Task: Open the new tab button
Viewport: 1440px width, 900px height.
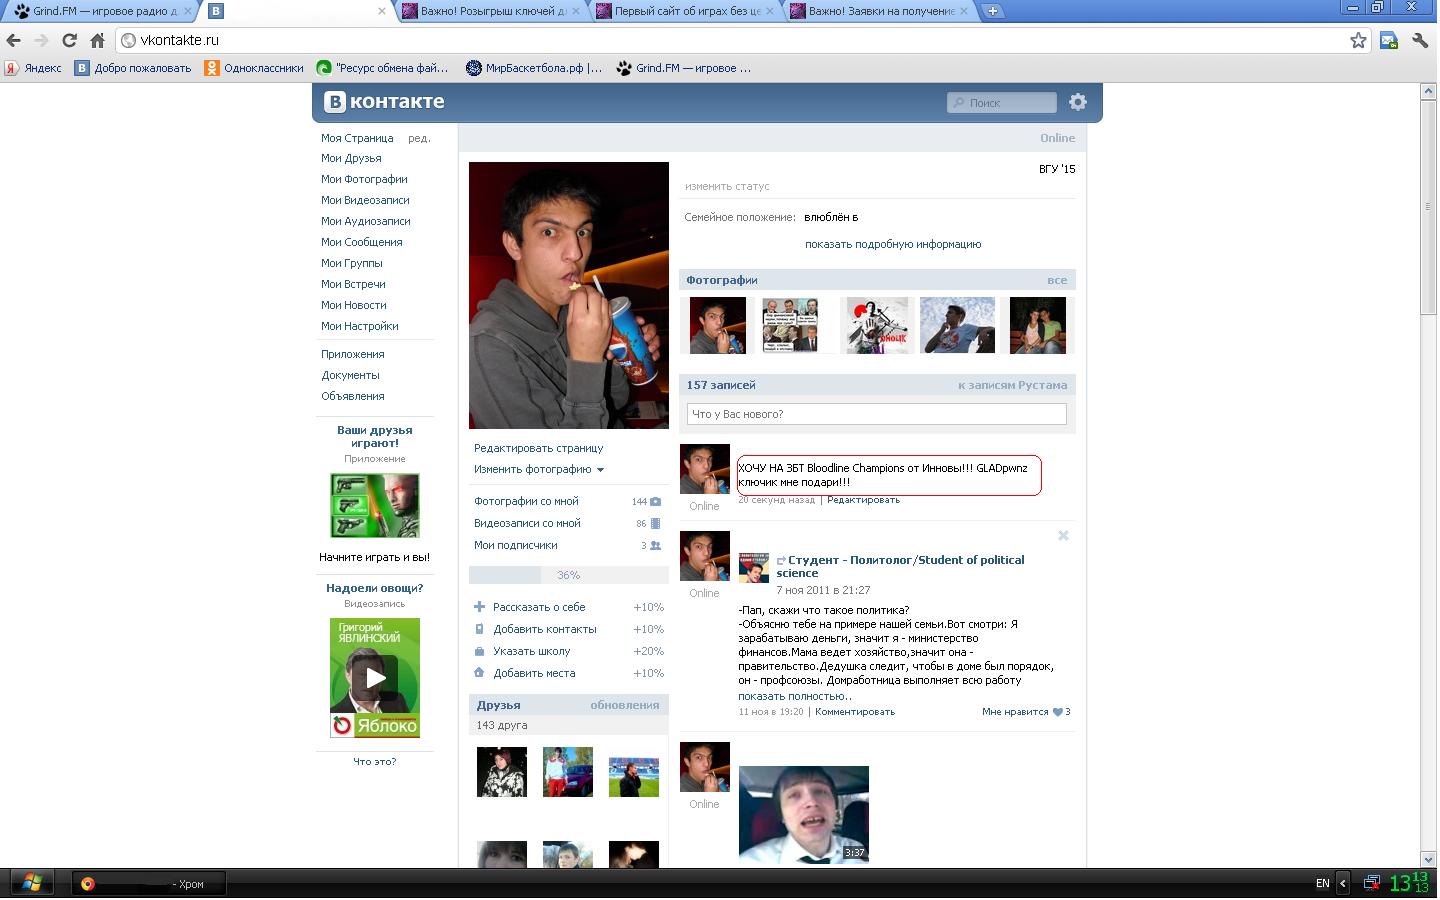Action: 992,11
